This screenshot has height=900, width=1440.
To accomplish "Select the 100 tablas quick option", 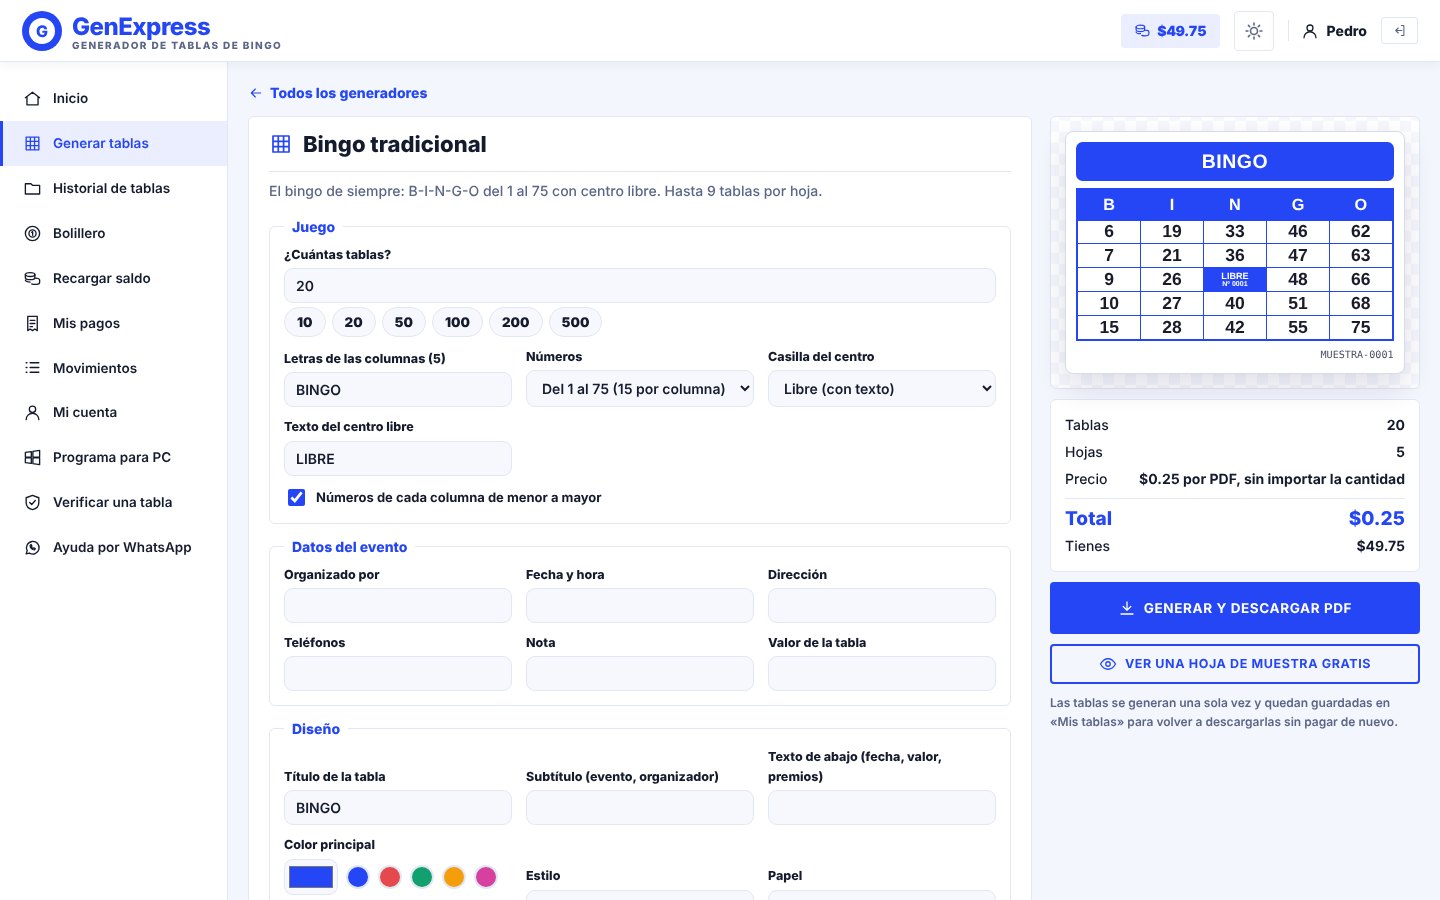I will click(x=457, y=322).
